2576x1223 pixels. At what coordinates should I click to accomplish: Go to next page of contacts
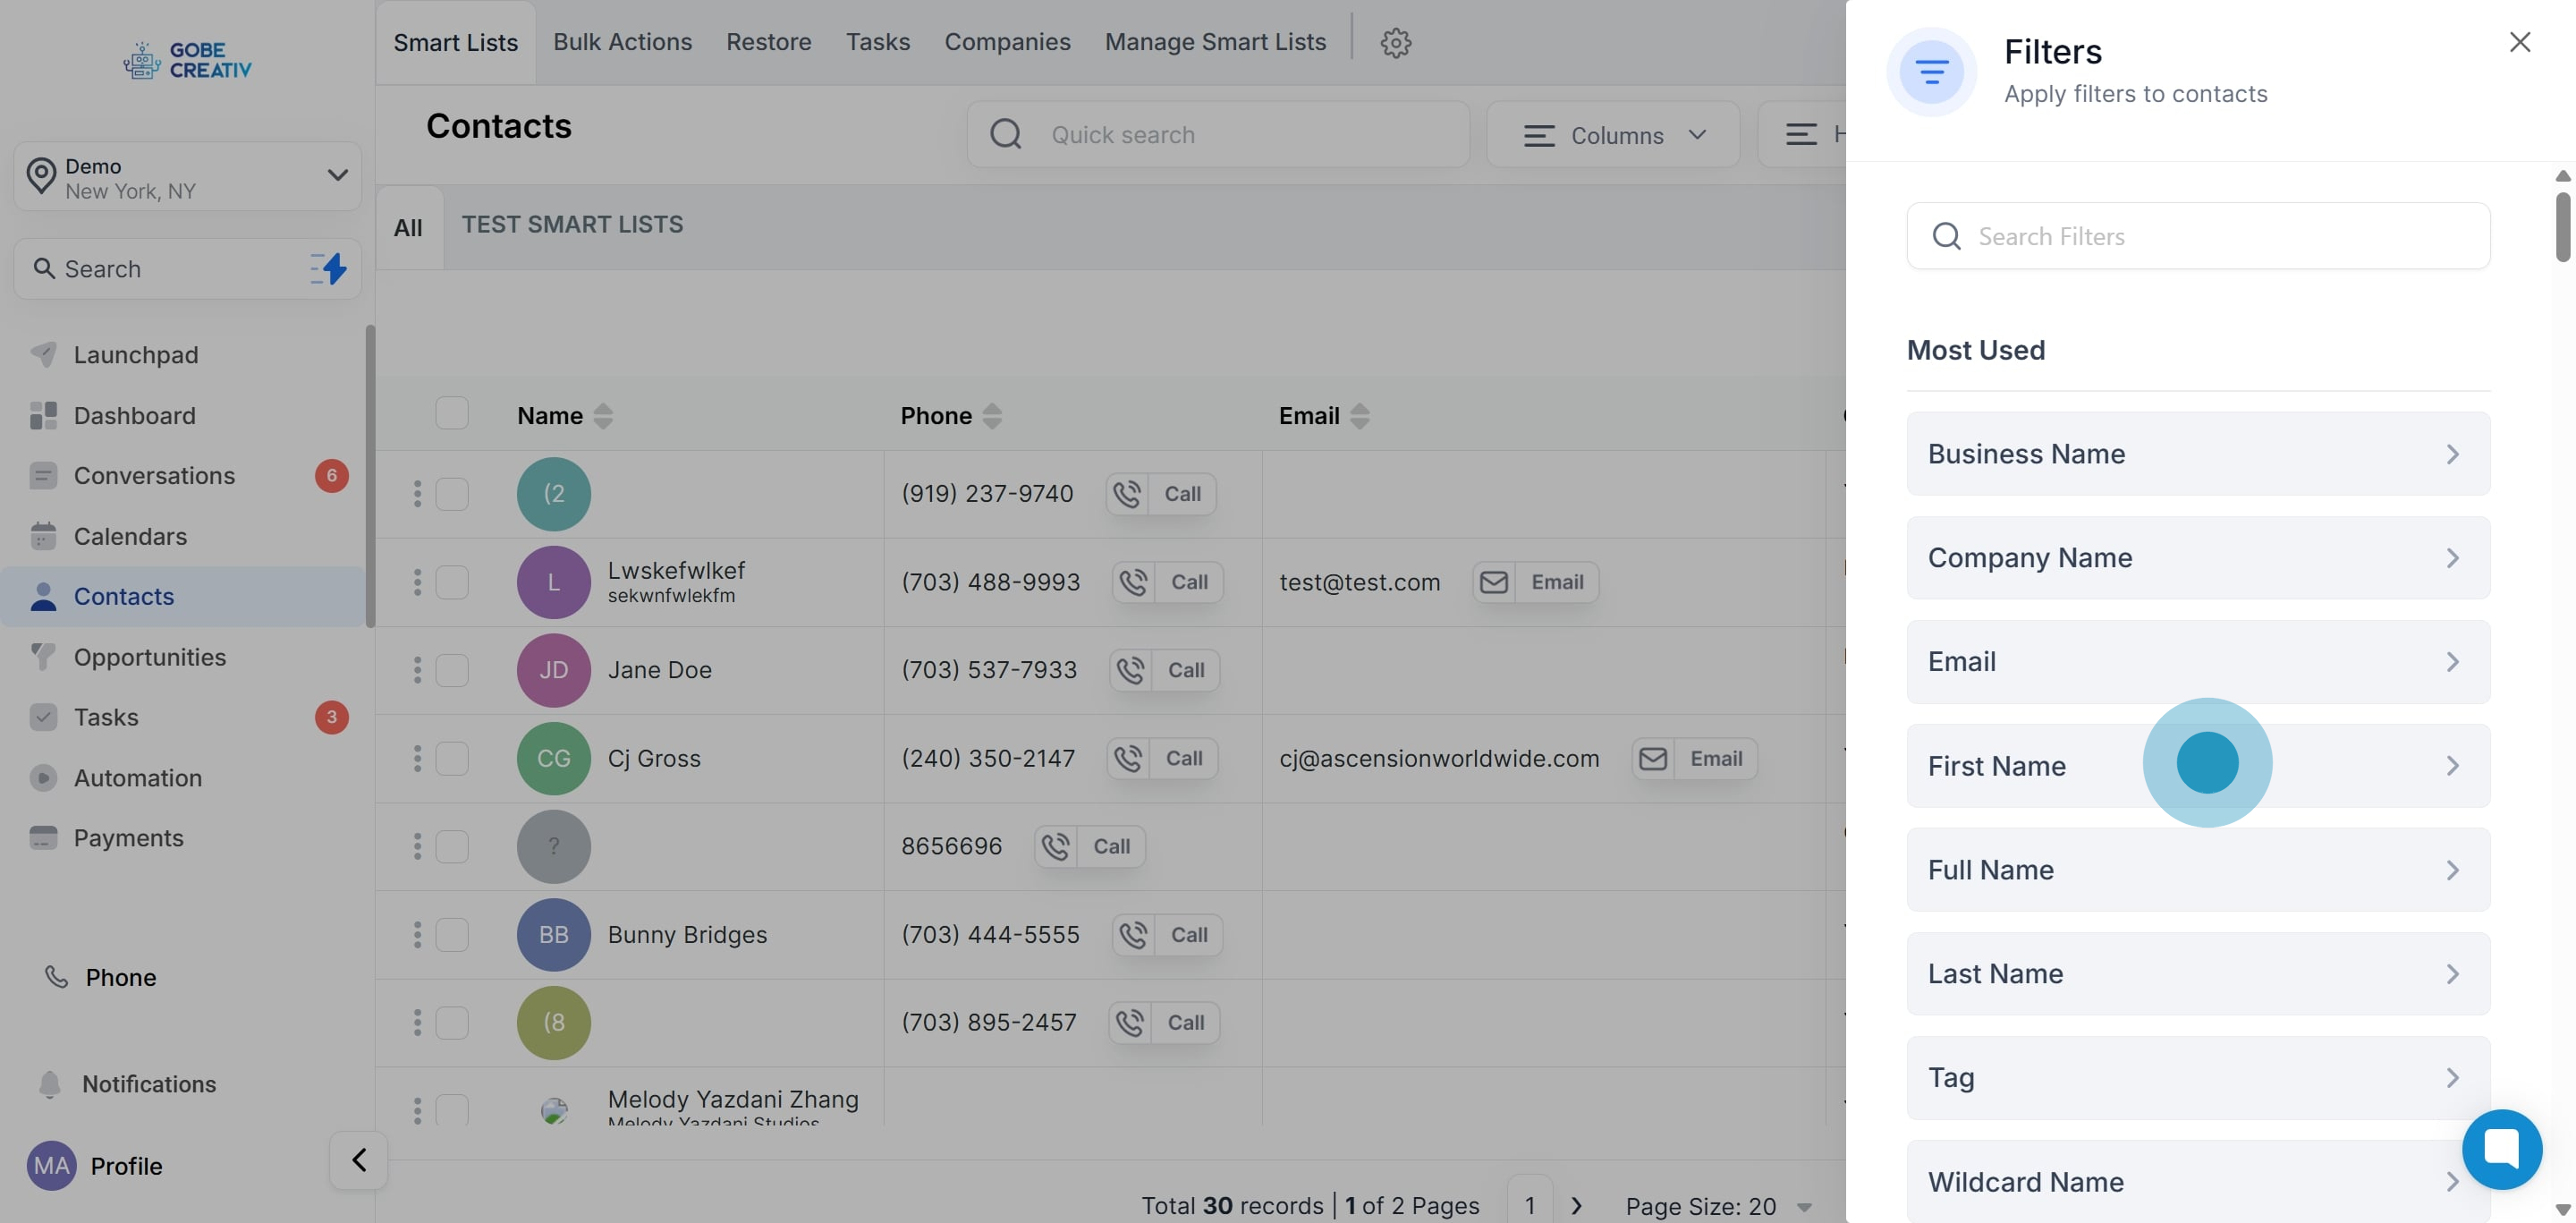1576,1205
